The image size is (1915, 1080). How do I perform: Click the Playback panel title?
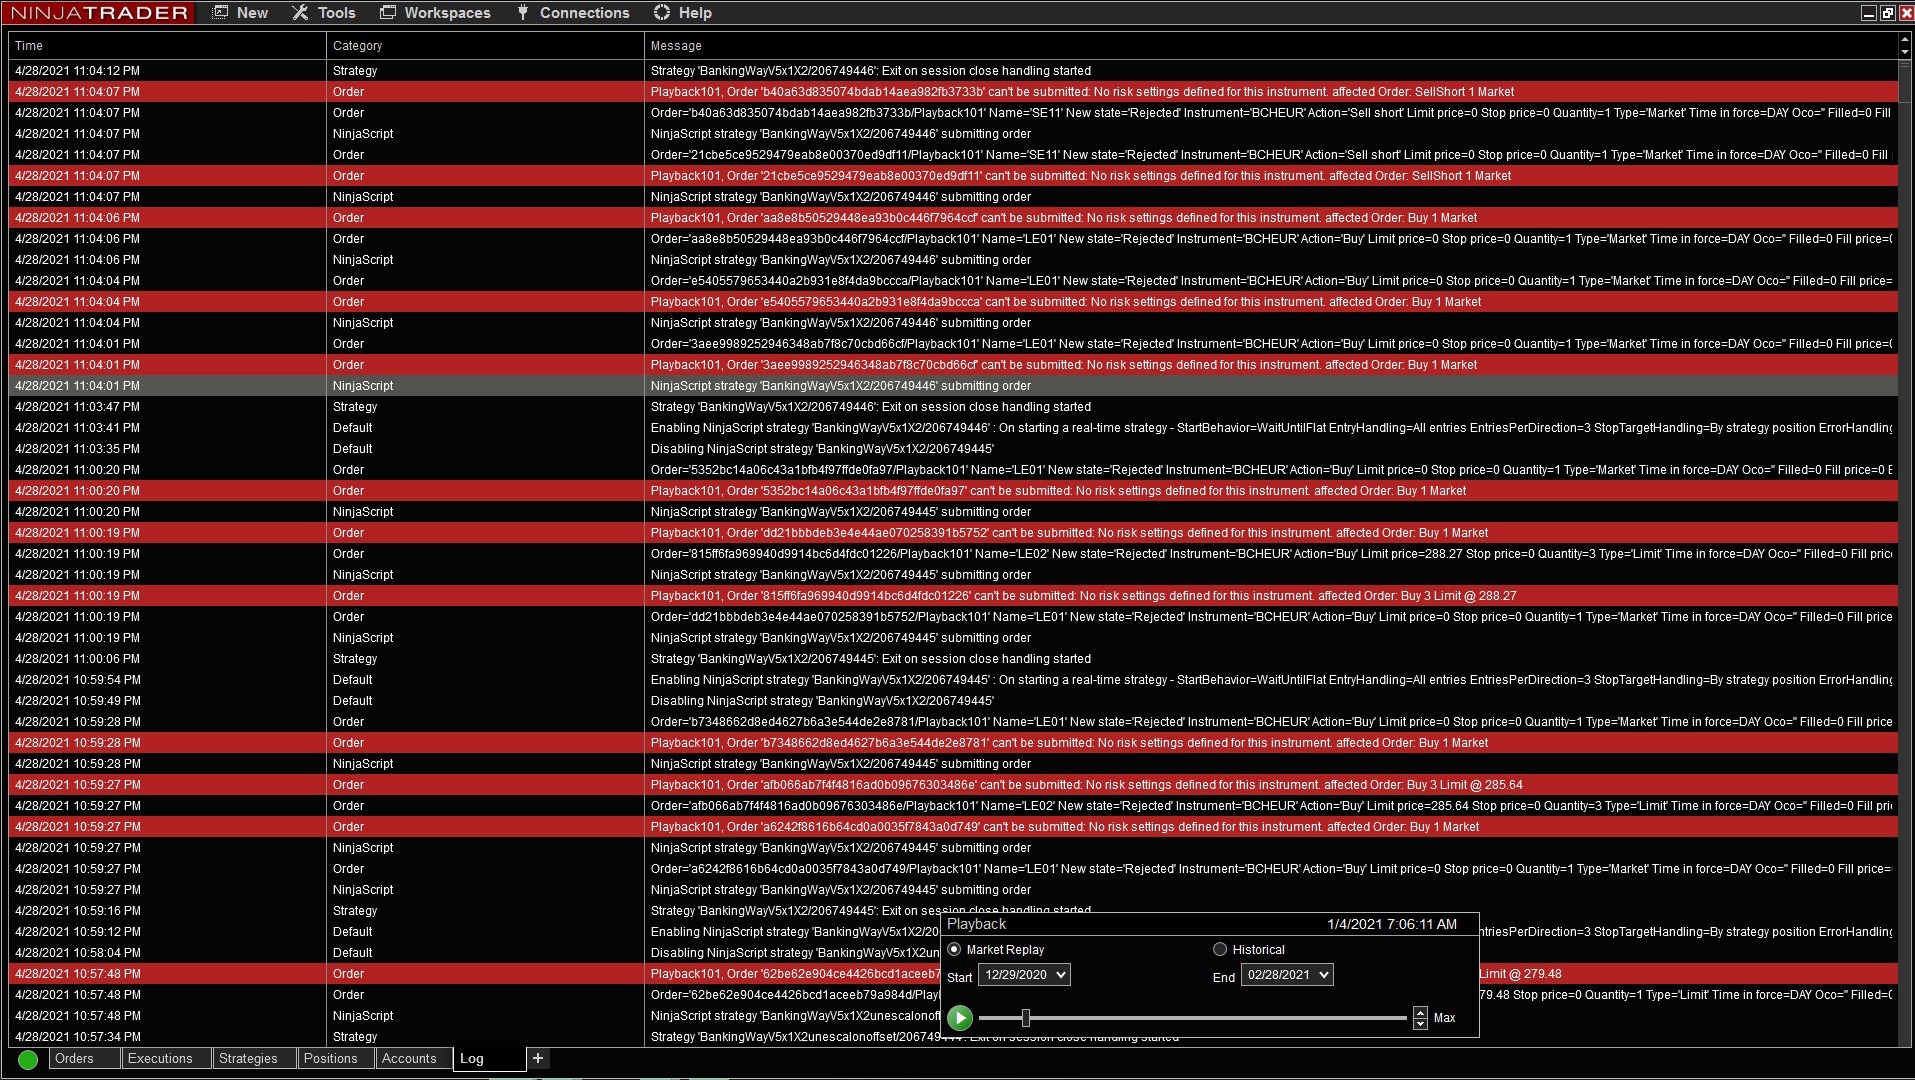[976, 924]
